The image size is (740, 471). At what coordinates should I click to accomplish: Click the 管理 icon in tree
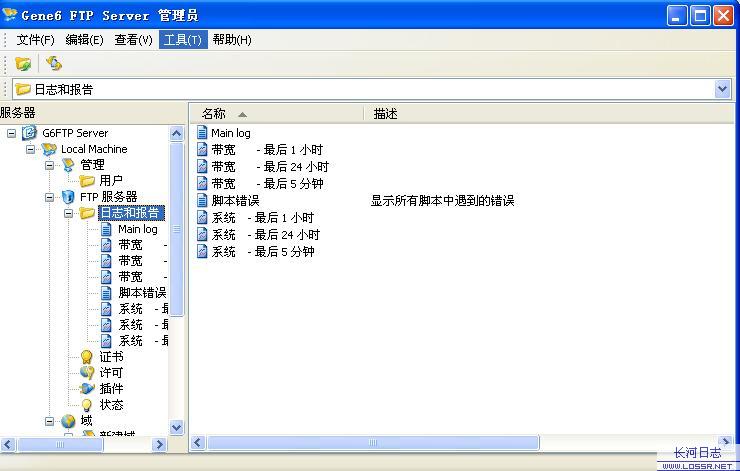[68, 165]
